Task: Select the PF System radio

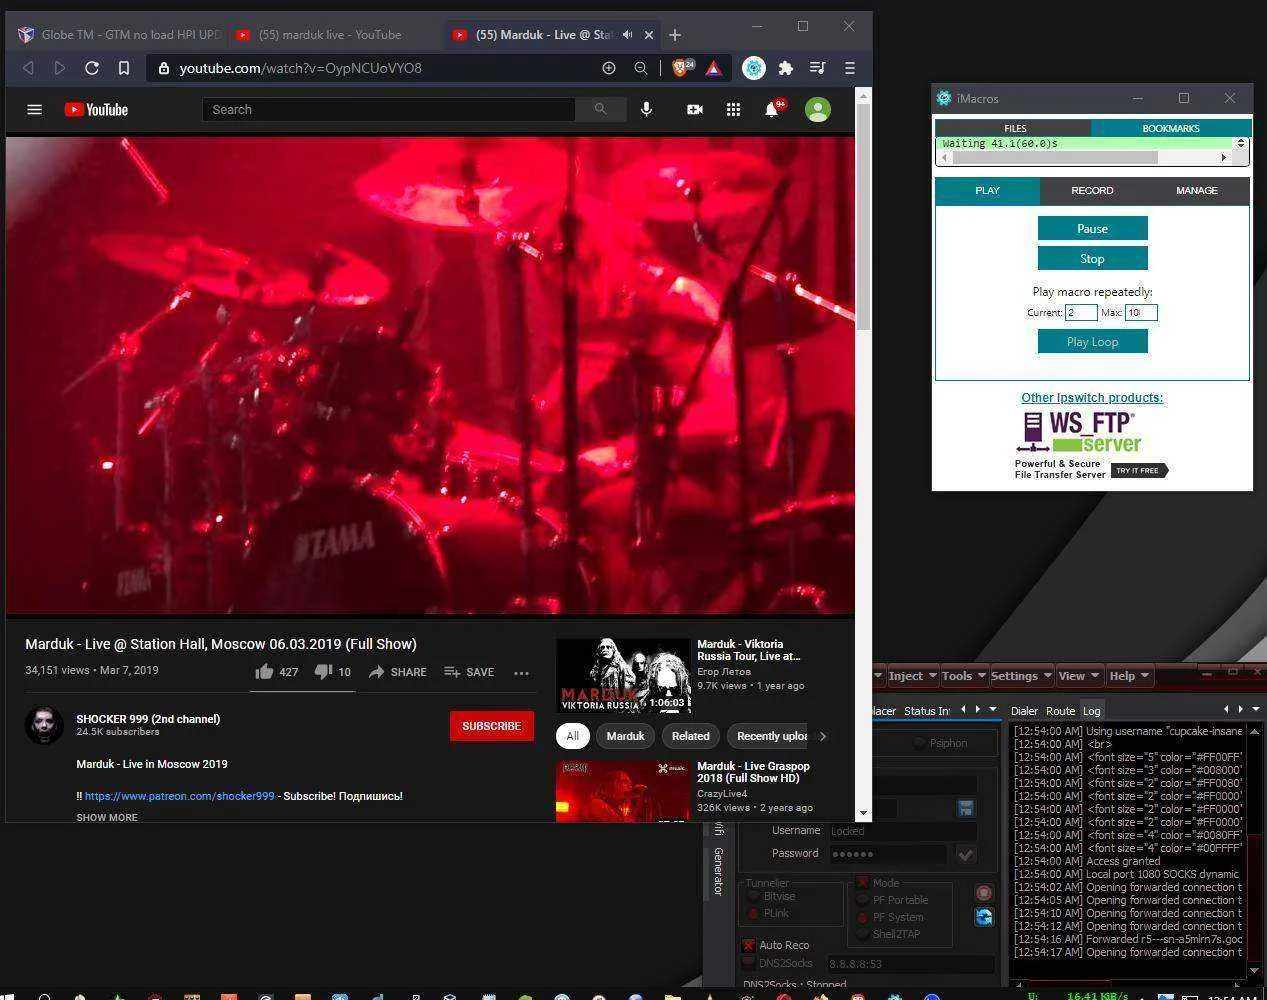Action: [x=862, y=917]
